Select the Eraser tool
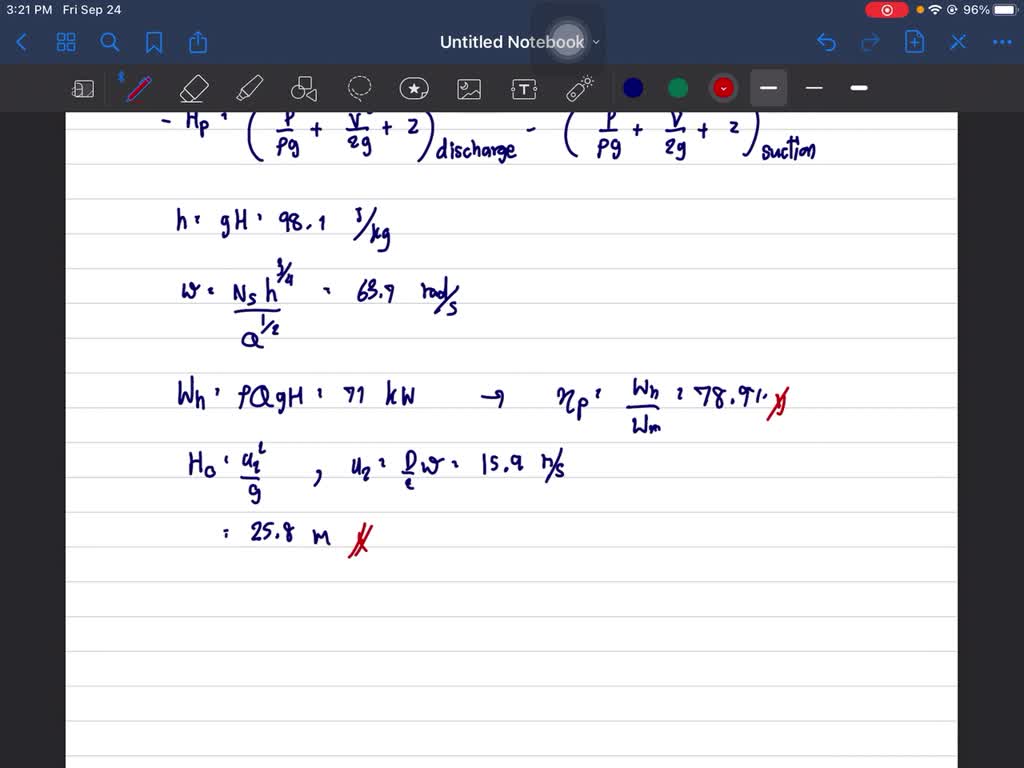This screenshot has height=768, width=1024. click(194, 88)
